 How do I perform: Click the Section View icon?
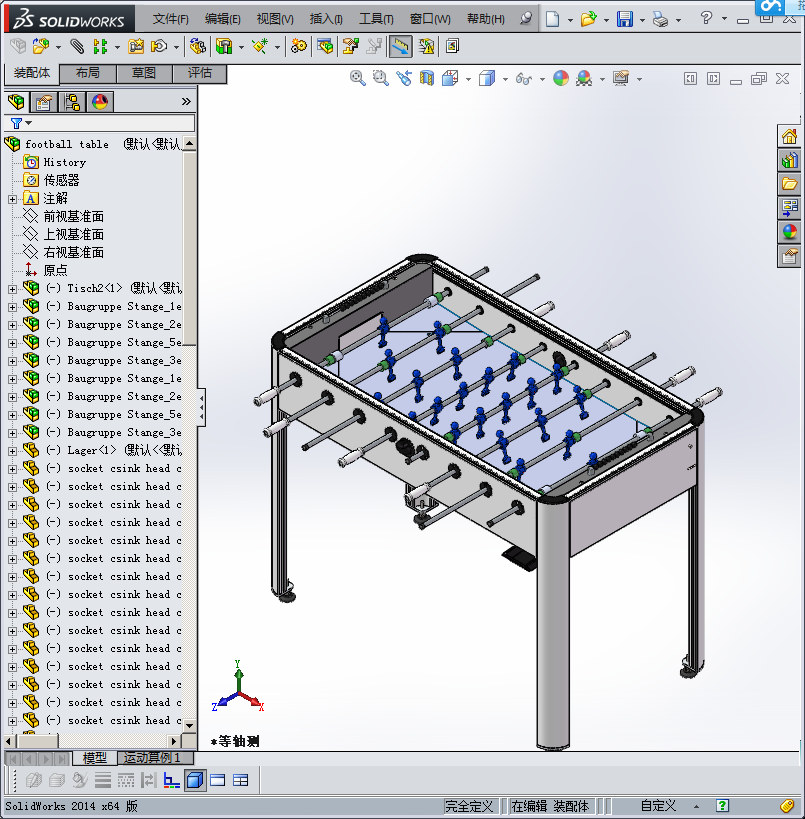[427, 78]
